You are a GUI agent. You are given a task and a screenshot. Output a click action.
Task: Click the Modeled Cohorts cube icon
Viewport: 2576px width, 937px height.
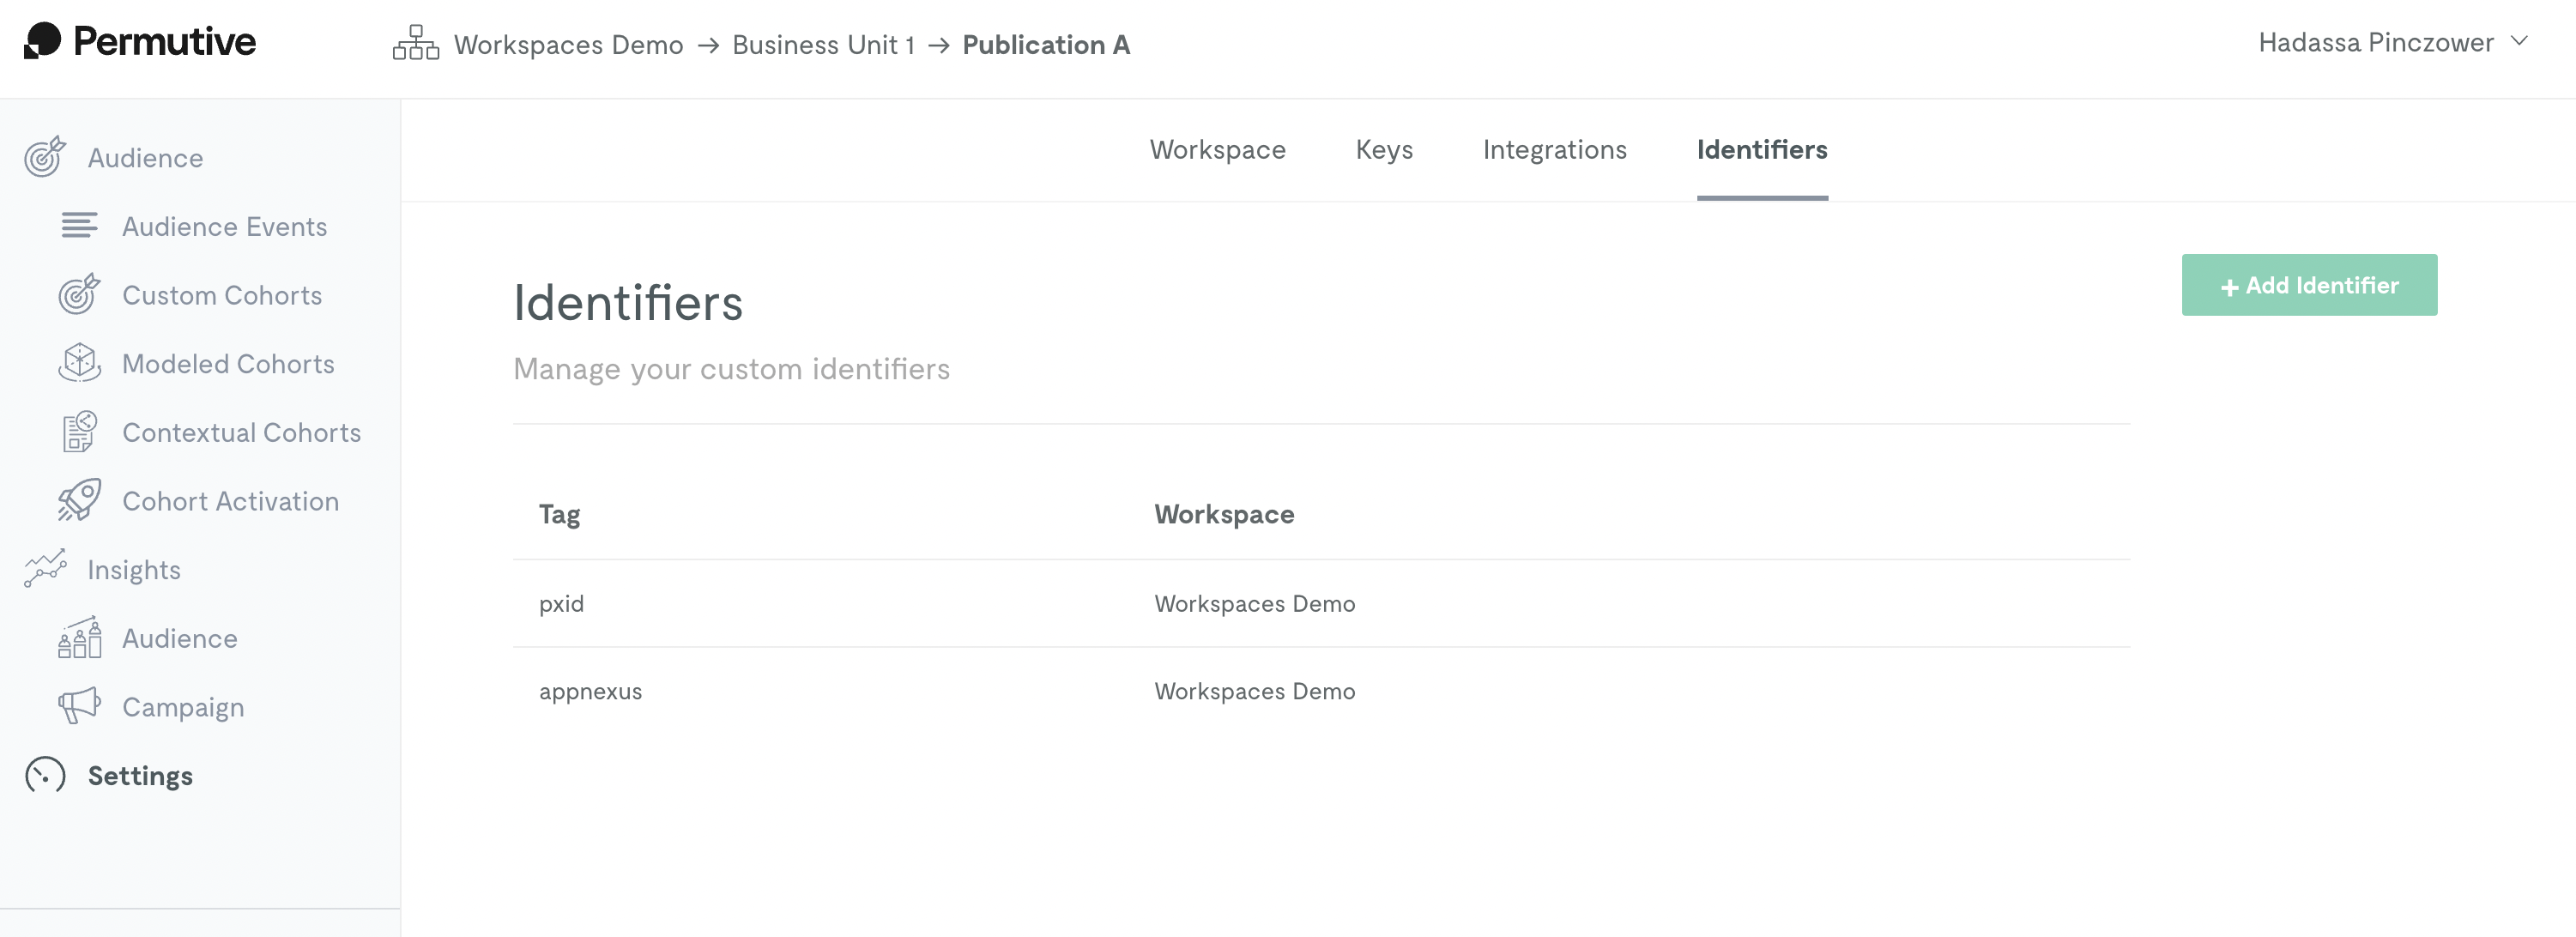click(x=79, y=363)
